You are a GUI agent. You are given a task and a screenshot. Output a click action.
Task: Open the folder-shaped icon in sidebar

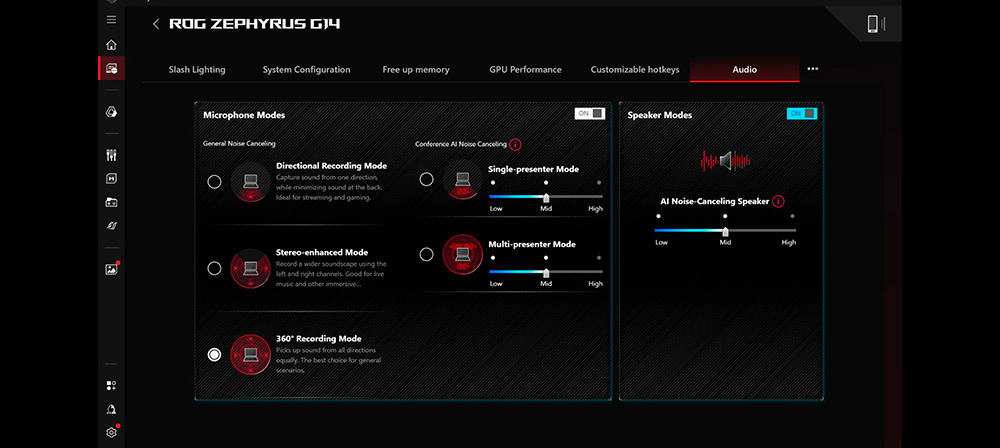(x=112, y=202)
